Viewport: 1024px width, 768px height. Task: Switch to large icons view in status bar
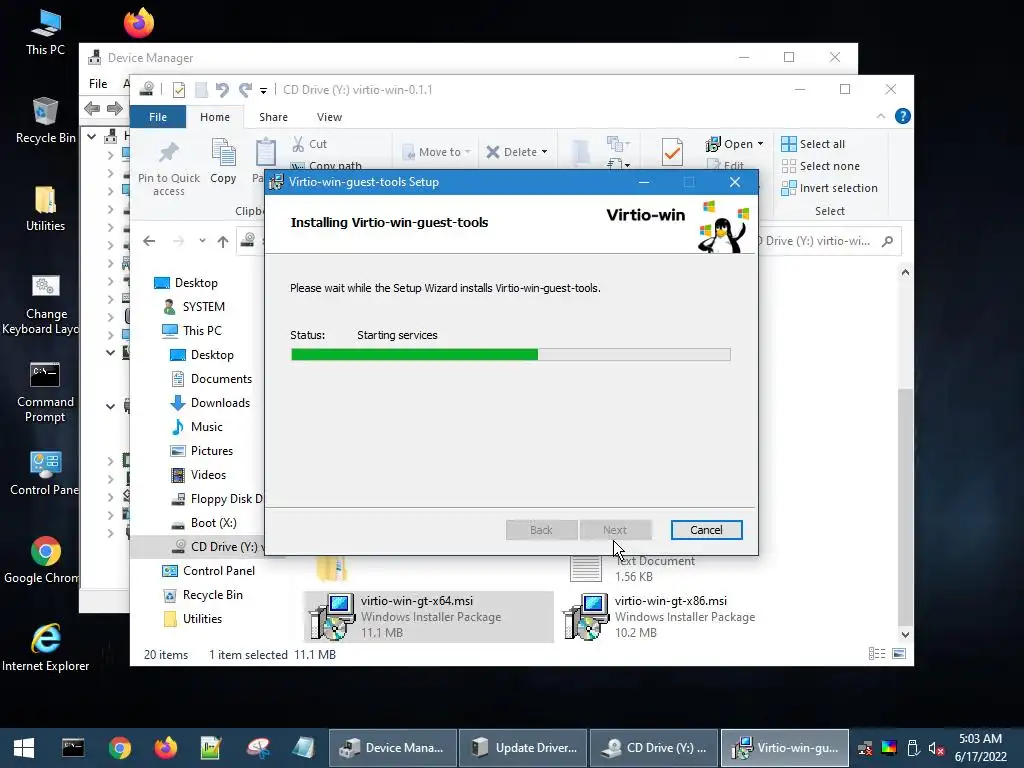(x=899, y=654)
